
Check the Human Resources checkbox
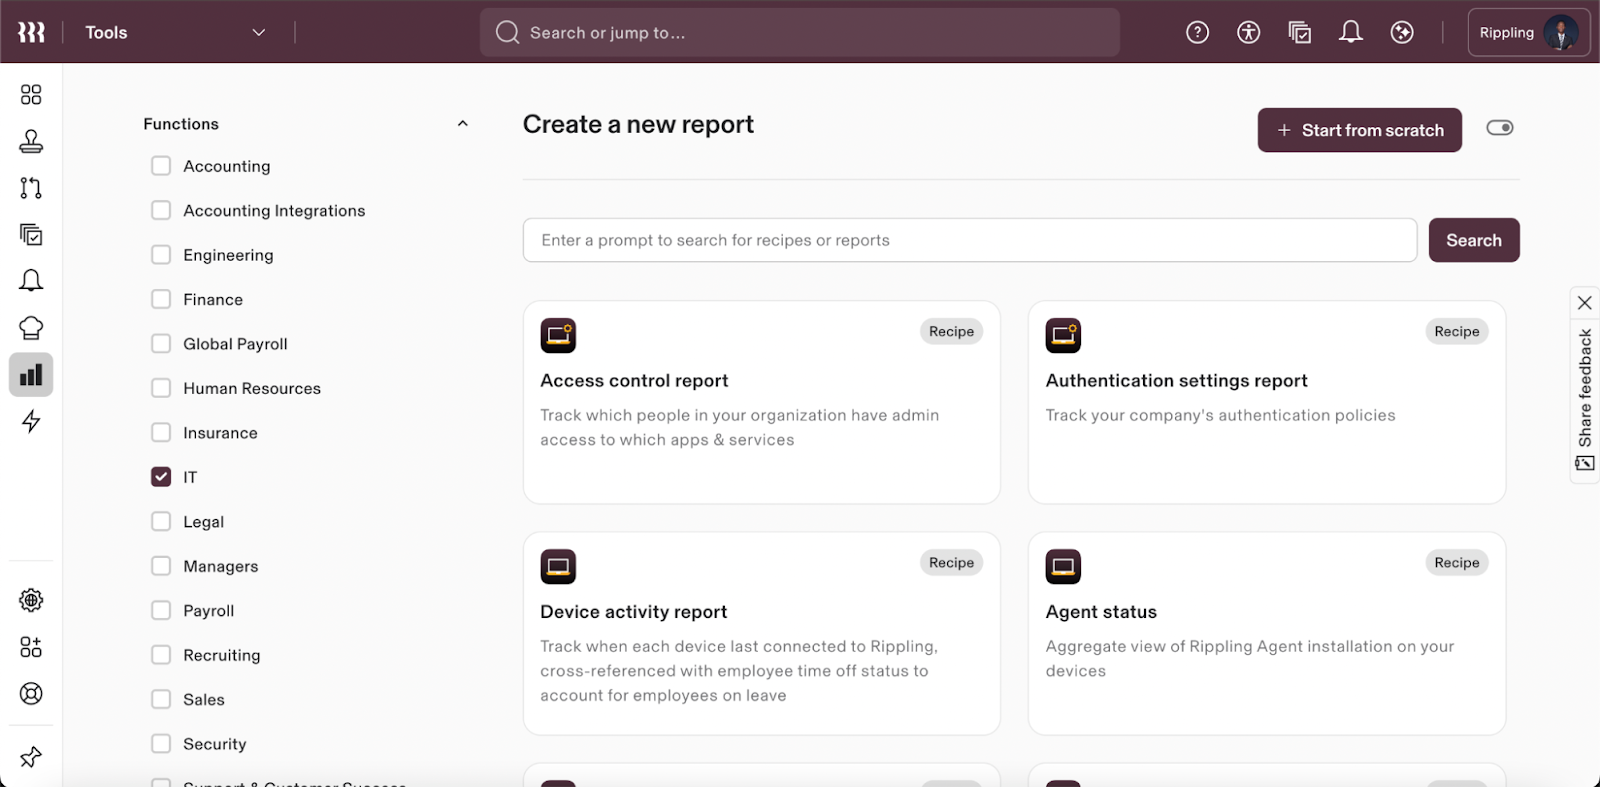click(161, 388)
